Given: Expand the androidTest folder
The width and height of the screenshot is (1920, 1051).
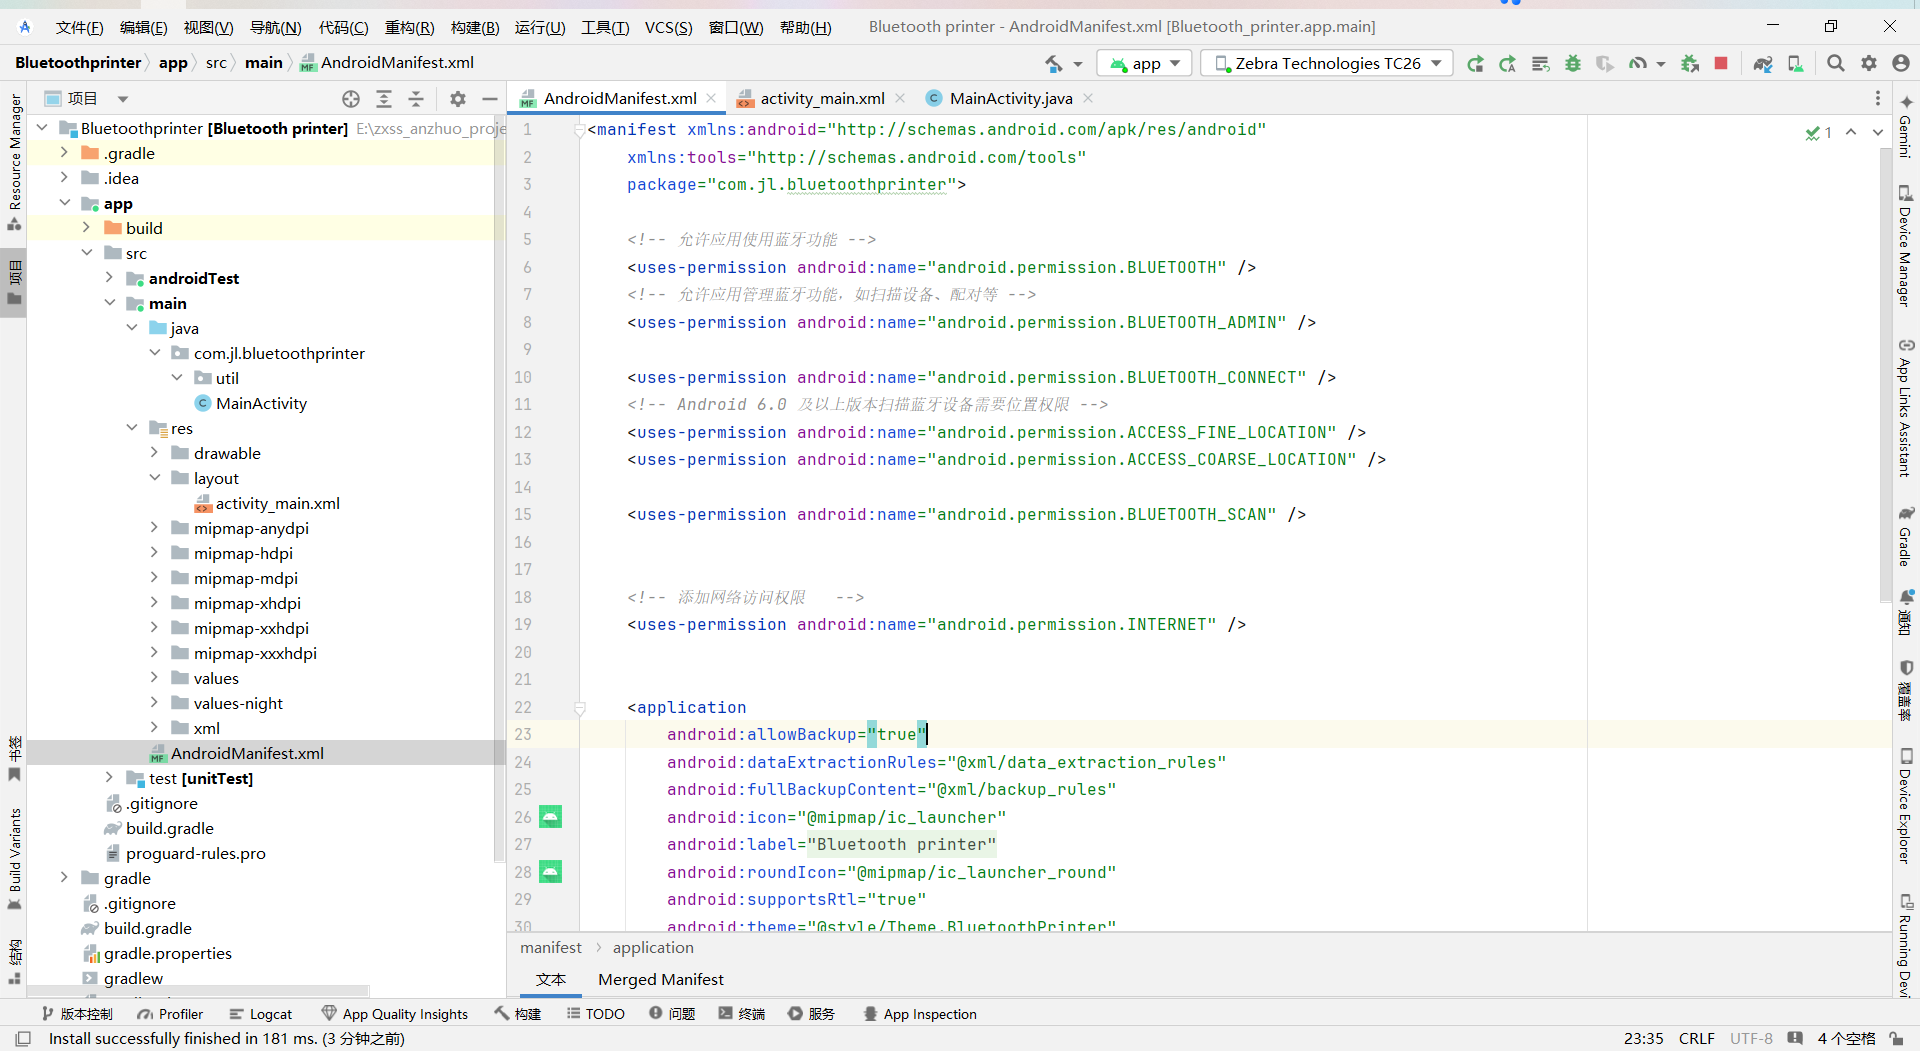Looking at the screenshot, I should (109, 277).
